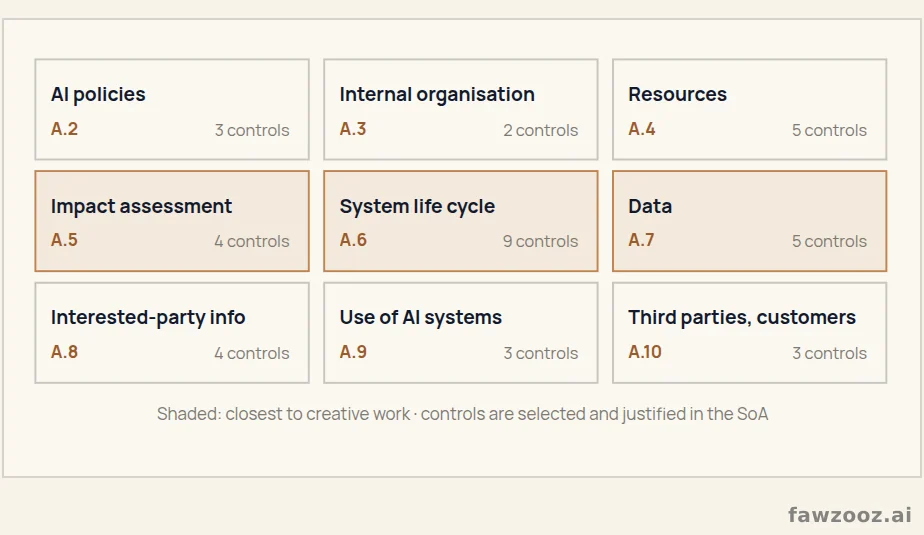Click the A.2 code label
This screenshot has height=535, width=924.
click(64, 129)
